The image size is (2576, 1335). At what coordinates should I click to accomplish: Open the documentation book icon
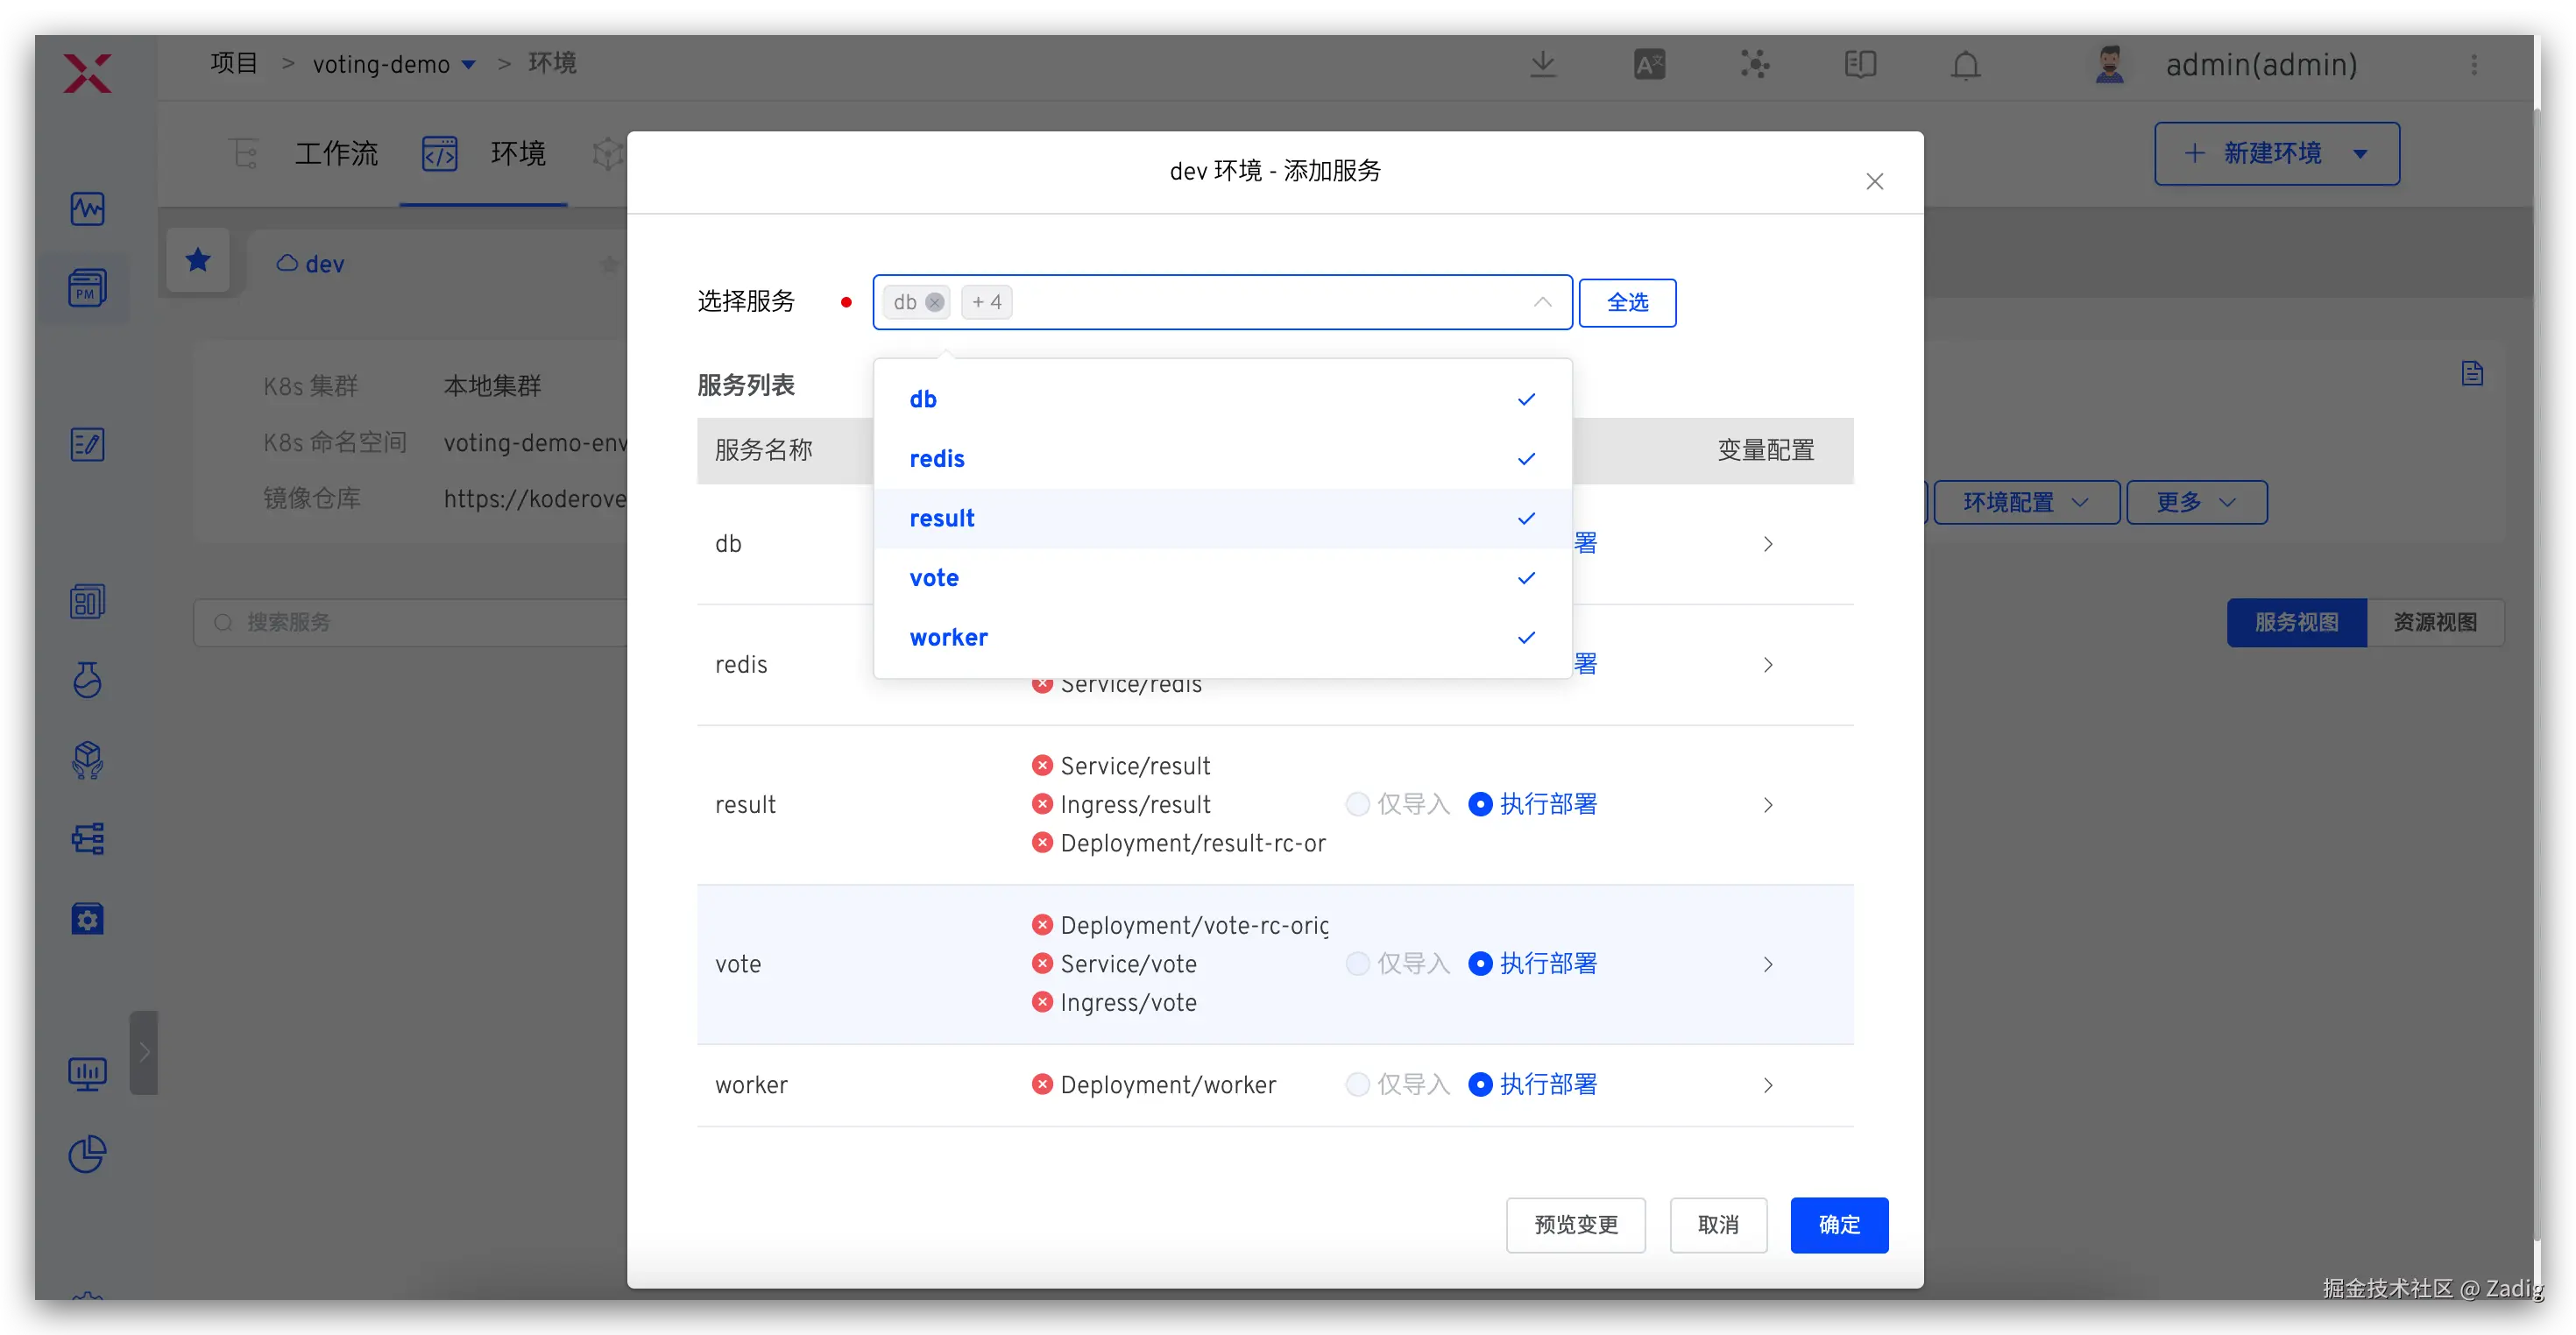[x=1860, y=65]
